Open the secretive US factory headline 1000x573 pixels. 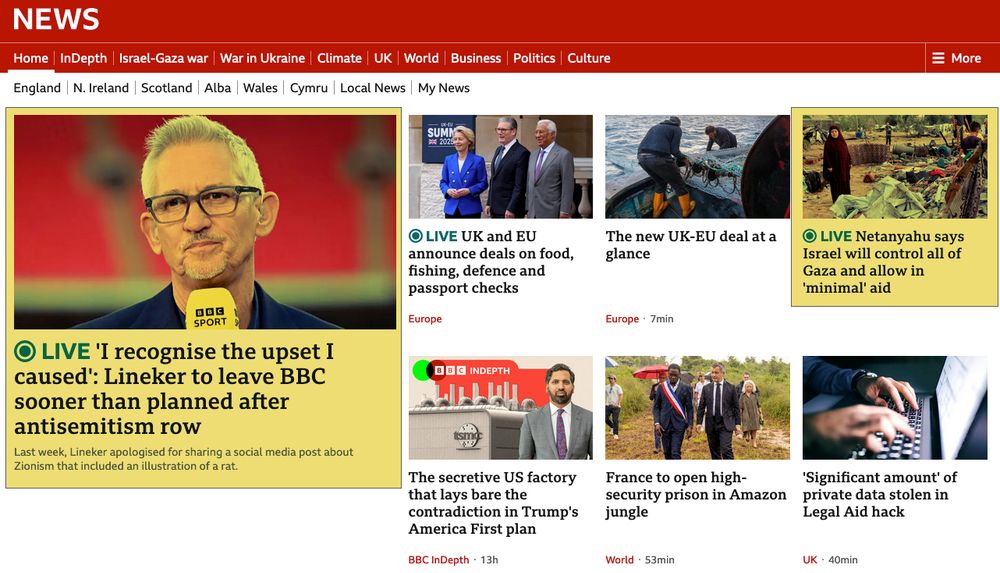click(493, 503)
